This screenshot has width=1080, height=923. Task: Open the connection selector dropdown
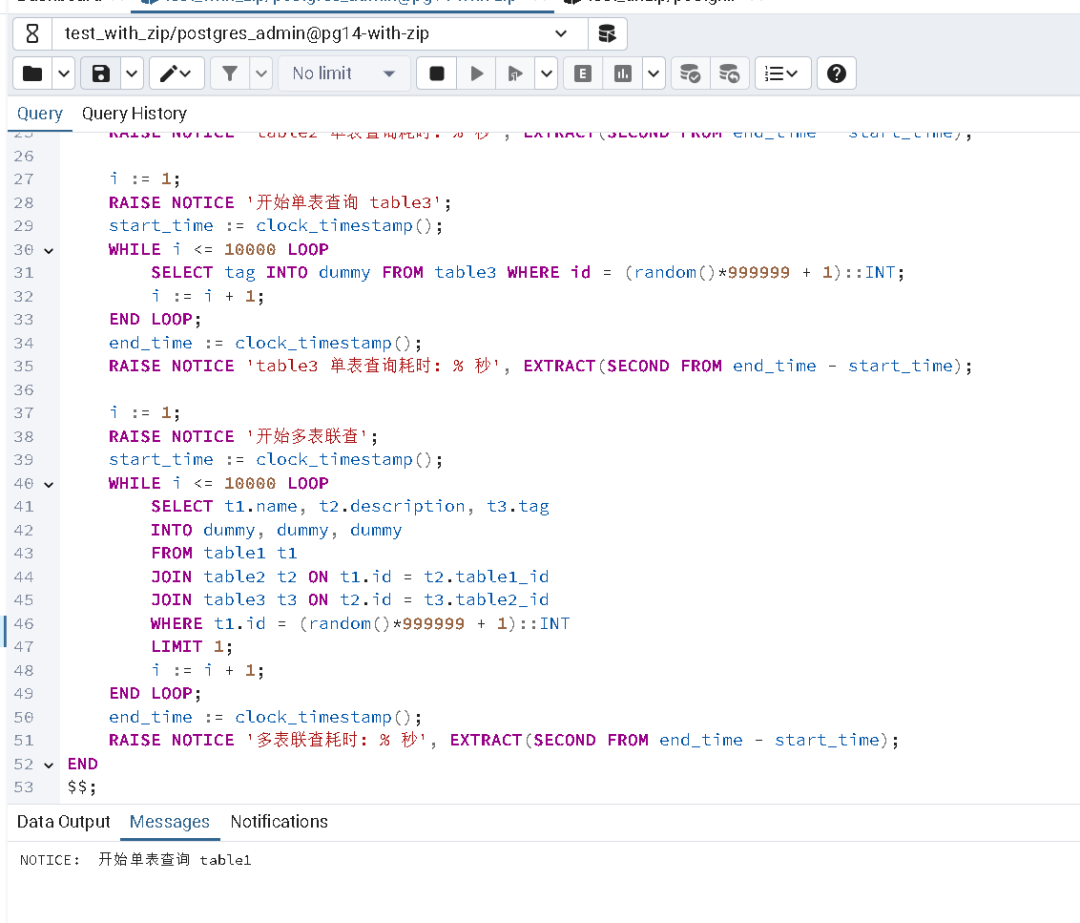[x=562, y=33]
